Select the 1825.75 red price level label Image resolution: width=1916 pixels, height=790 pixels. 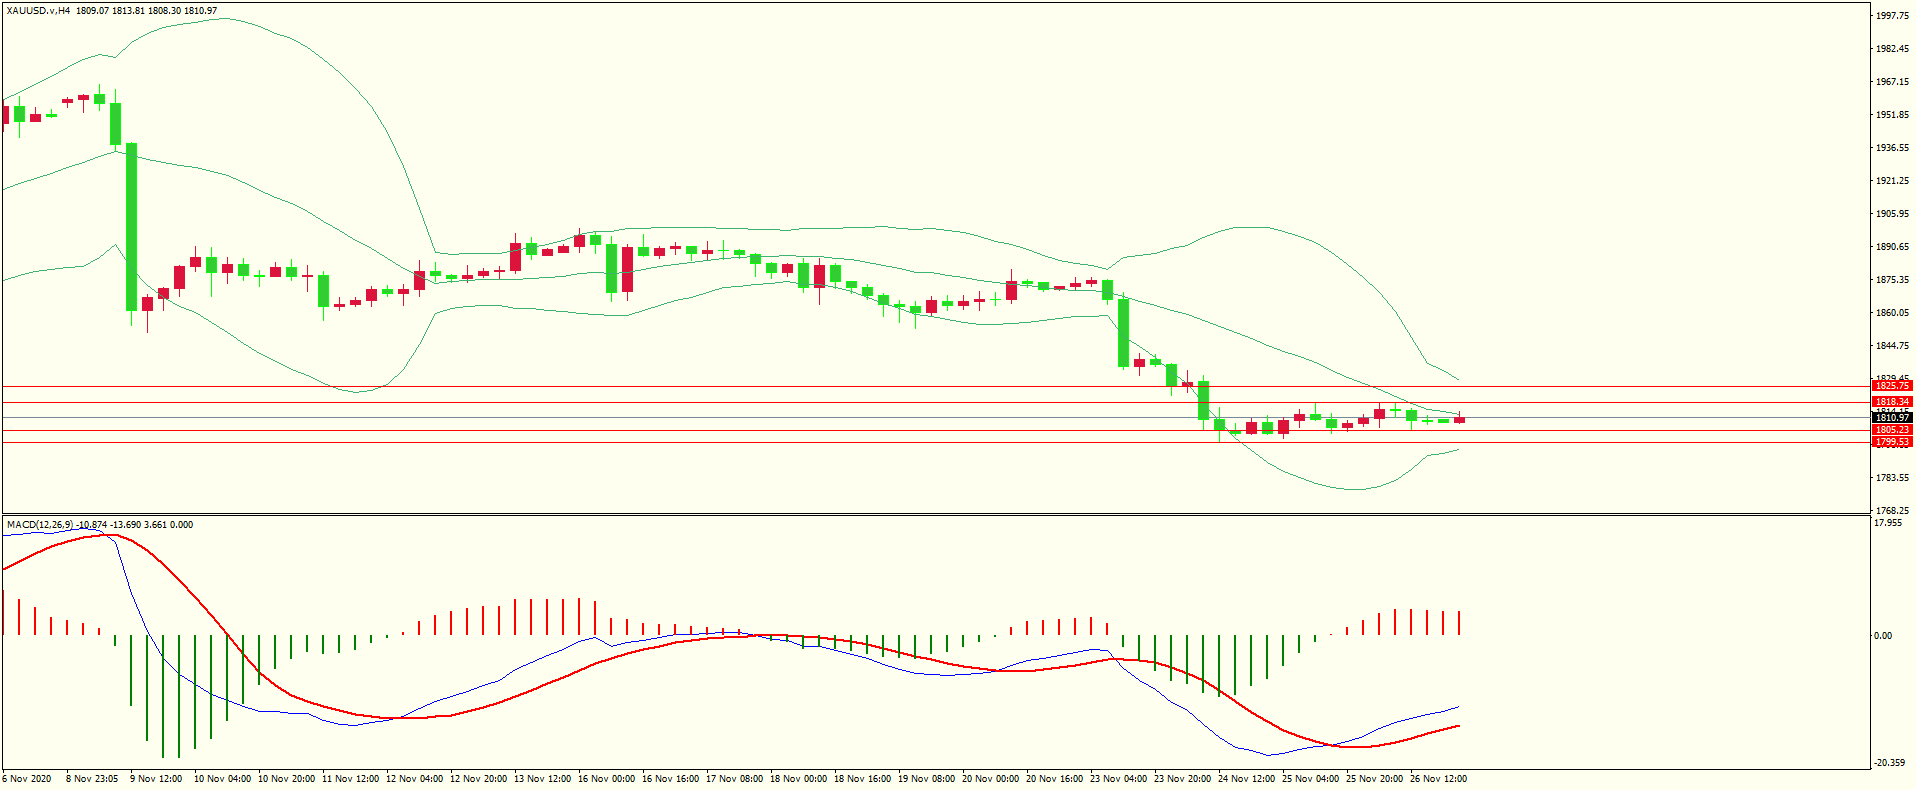pos(1892,386)
